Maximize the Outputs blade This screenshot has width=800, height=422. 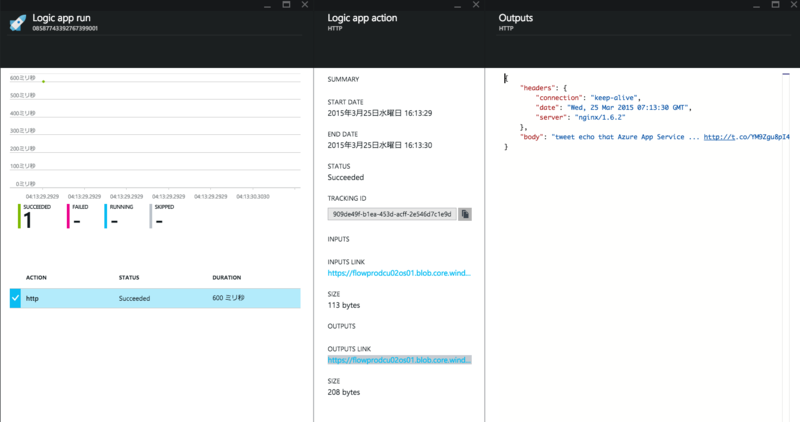[776, 5]
